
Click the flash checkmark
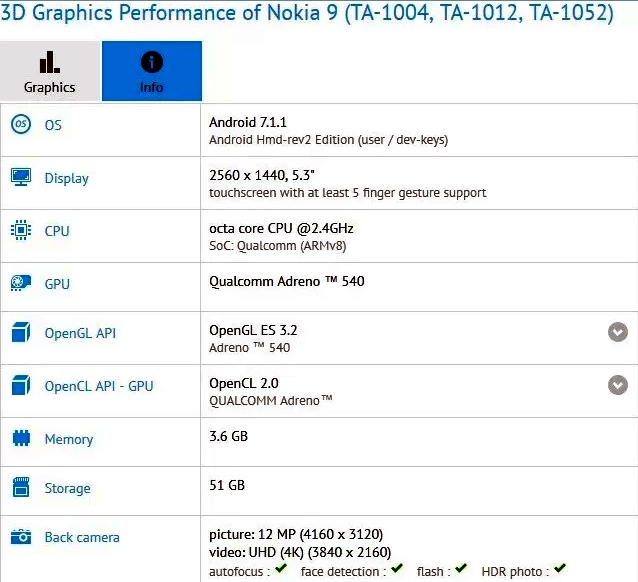(x=461, y=568)
